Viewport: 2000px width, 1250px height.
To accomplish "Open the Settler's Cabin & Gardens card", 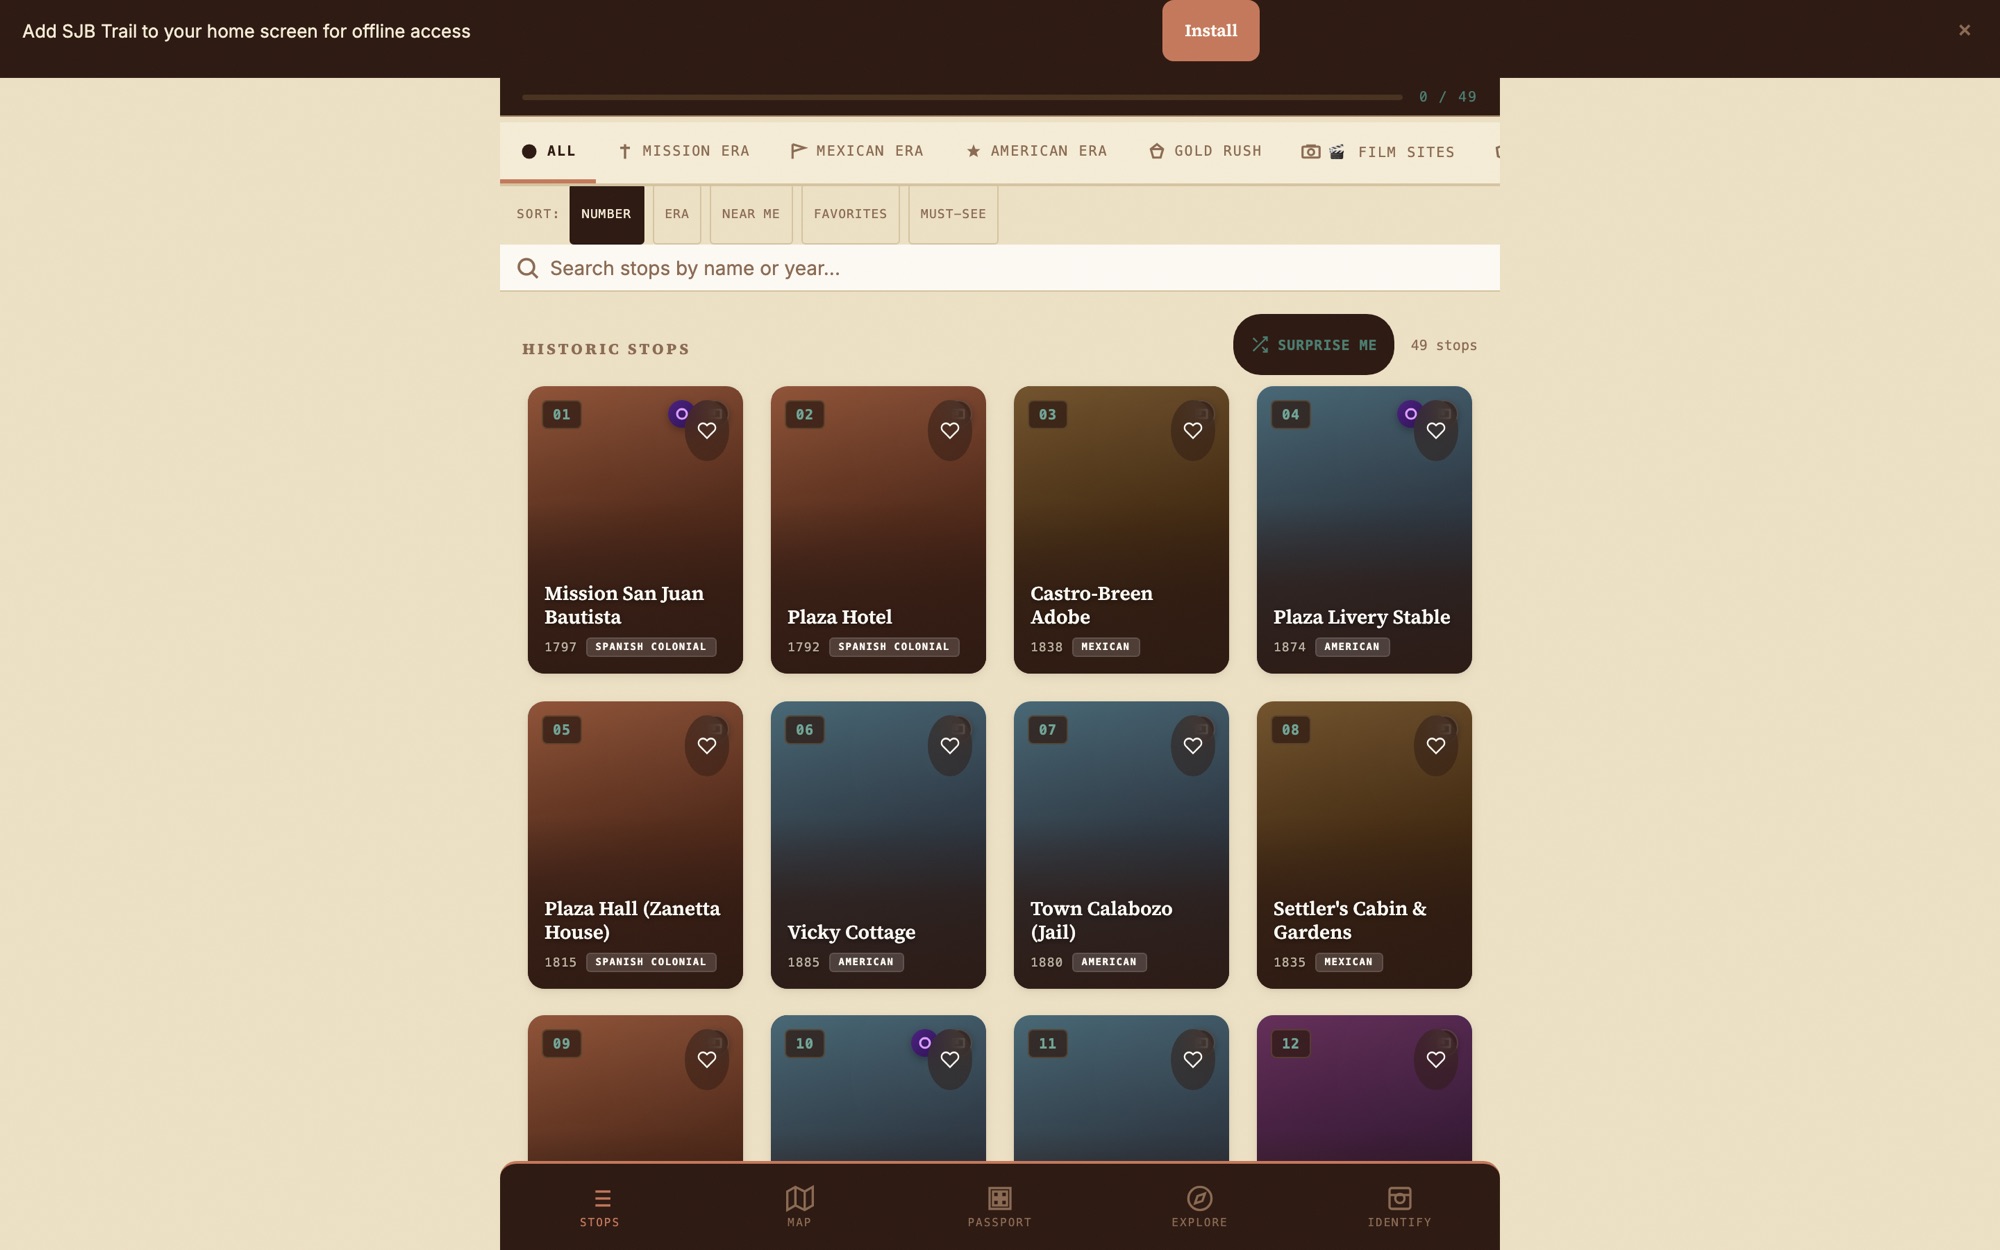I will coord(1364,845).
